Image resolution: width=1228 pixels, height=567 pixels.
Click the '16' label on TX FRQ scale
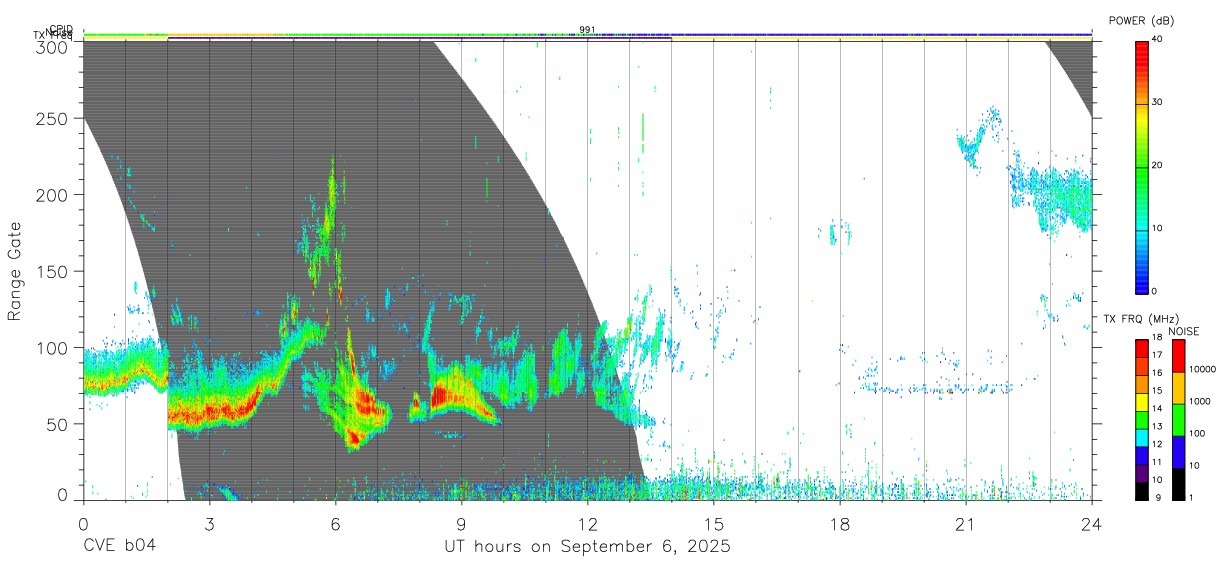click(x=1157, y=373)
